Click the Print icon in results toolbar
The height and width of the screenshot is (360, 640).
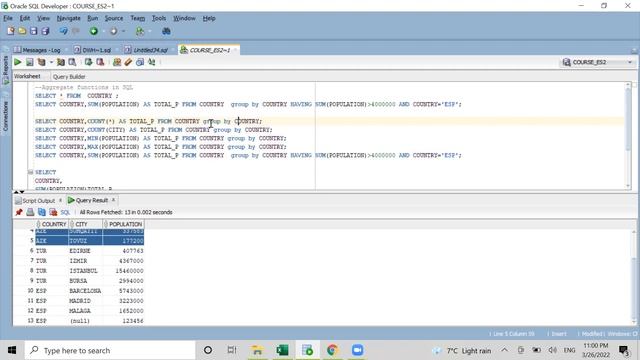[30, 212]
